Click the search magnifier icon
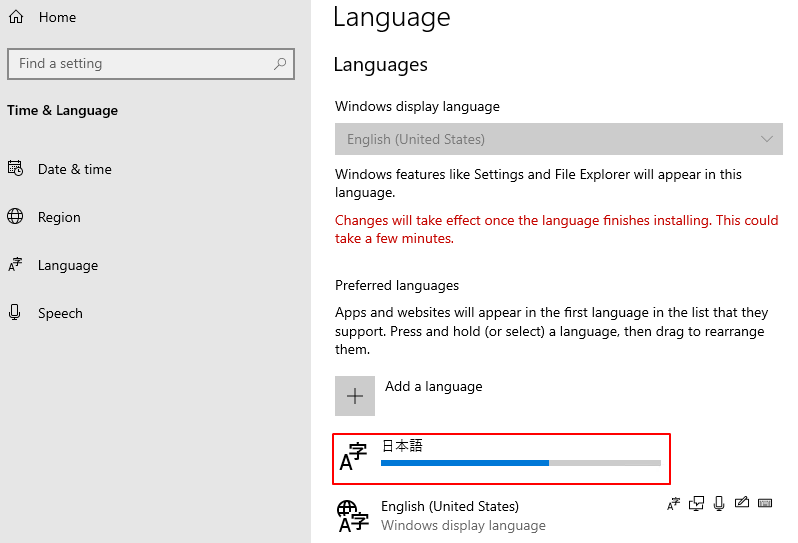Screen dimensions: 798x543 281,63
